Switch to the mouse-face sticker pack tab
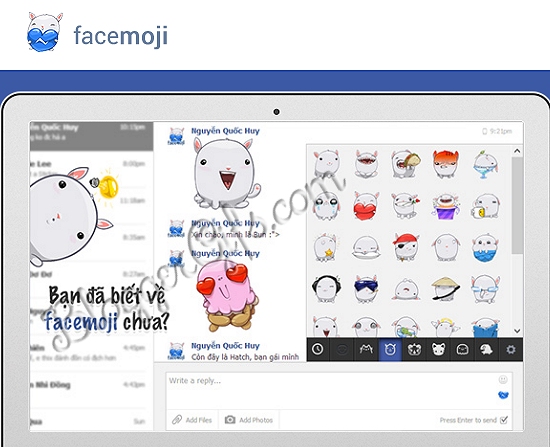The image size is (550, 447). click(x=438, y=349)
